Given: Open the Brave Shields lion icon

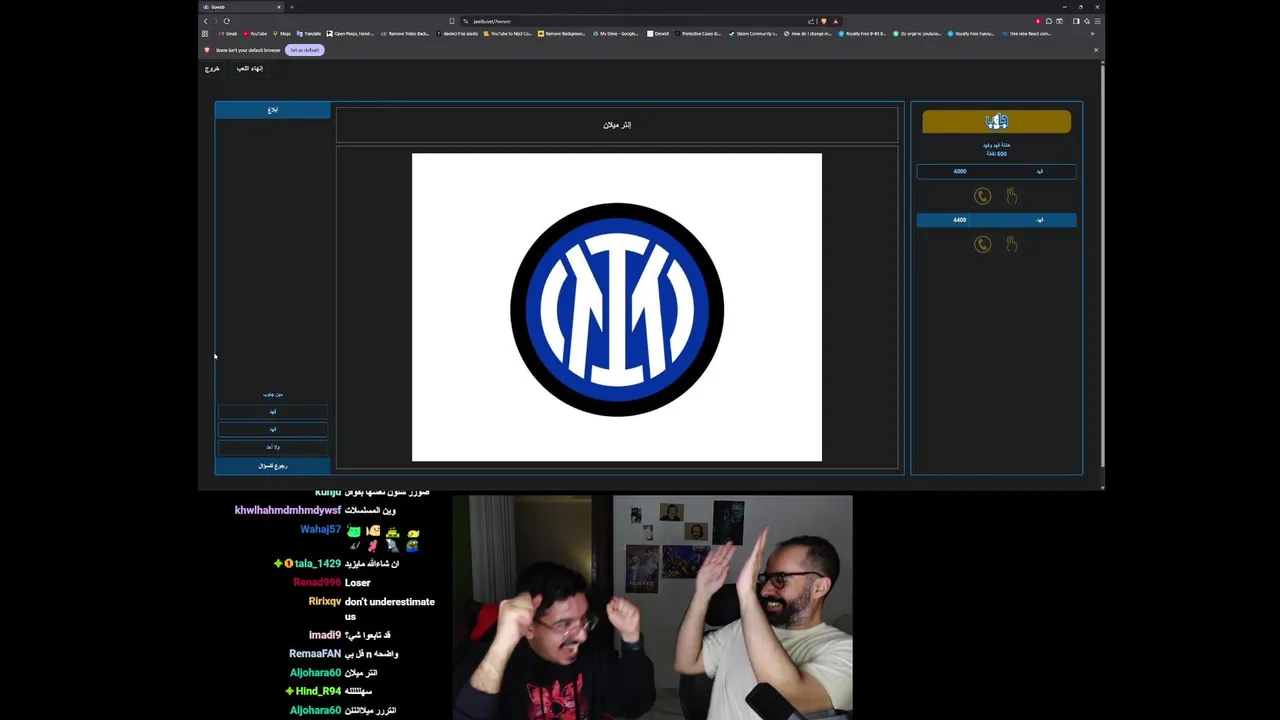Looking at the screenshot, I should point(824,21).
